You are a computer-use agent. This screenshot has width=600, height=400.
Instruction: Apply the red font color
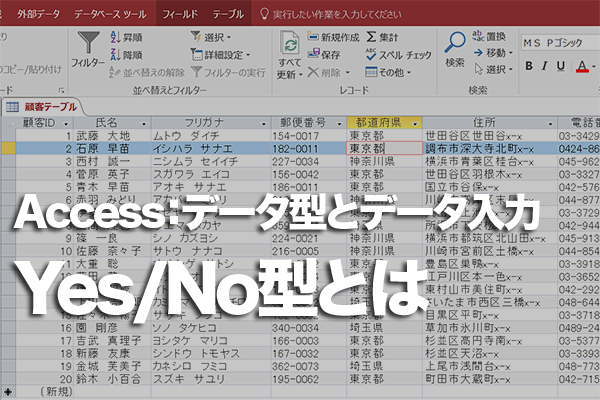[582, 67]
